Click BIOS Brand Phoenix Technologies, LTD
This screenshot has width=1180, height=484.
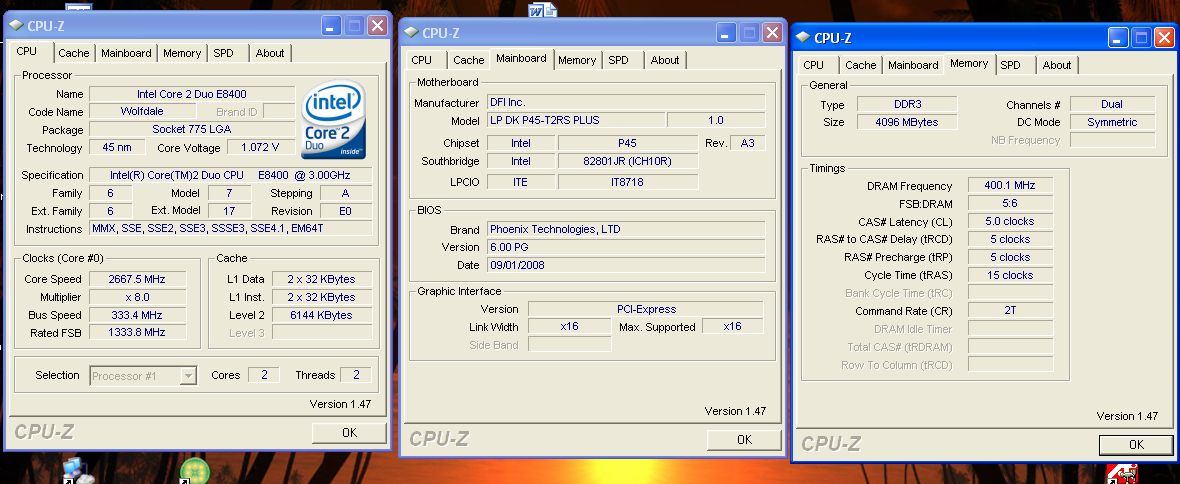626,229
